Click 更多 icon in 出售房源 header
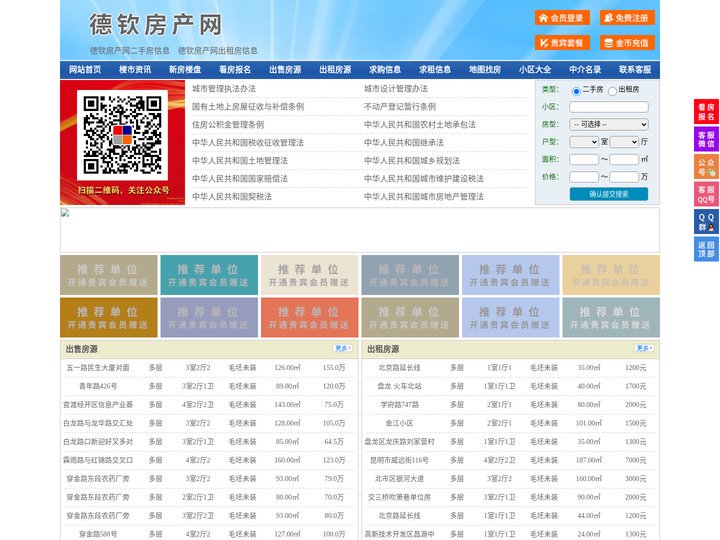Screen dimensions: 720x540 click(x=342, y=349)
